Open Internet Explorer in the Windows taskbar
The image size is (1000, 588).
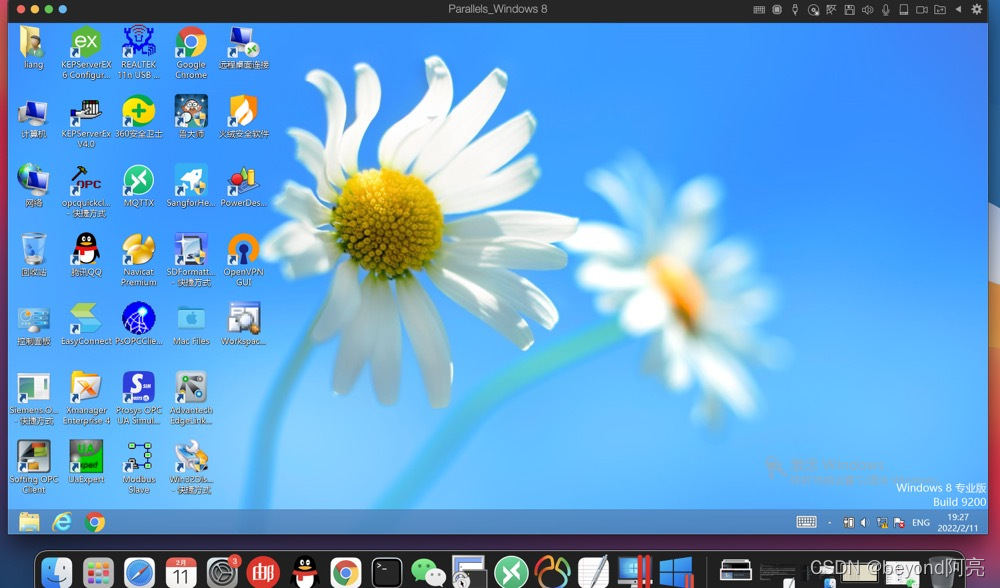pos(62,522)
